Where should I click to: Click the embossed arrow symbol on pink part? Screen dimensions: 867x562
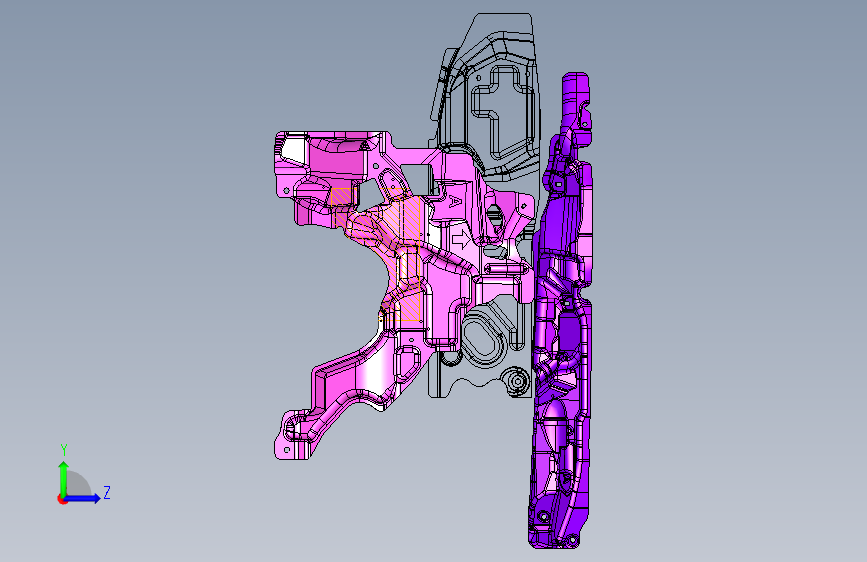pyautogui.click(x=461, y=240)
